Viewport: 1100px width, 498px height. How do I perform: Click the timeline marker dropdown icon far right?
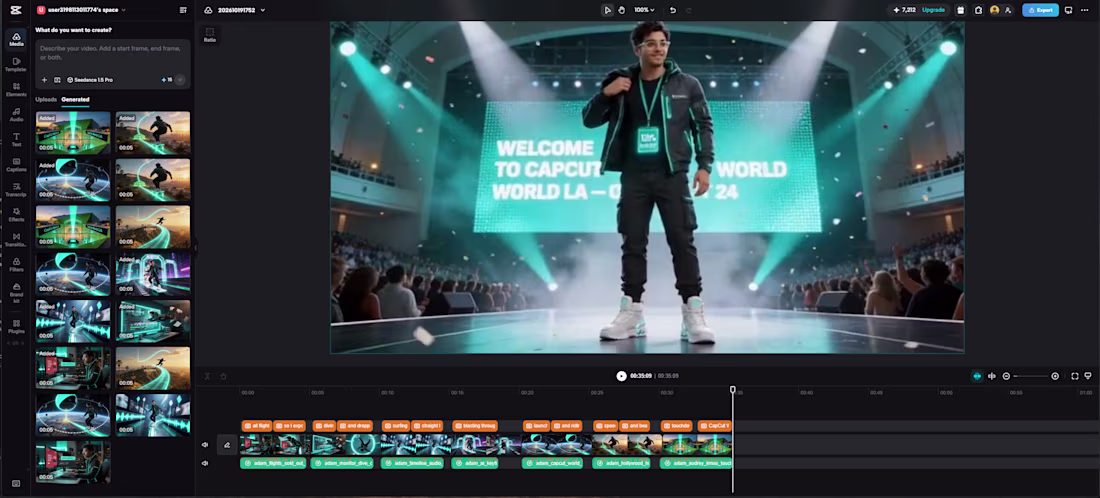click(x=1088, y=376)
